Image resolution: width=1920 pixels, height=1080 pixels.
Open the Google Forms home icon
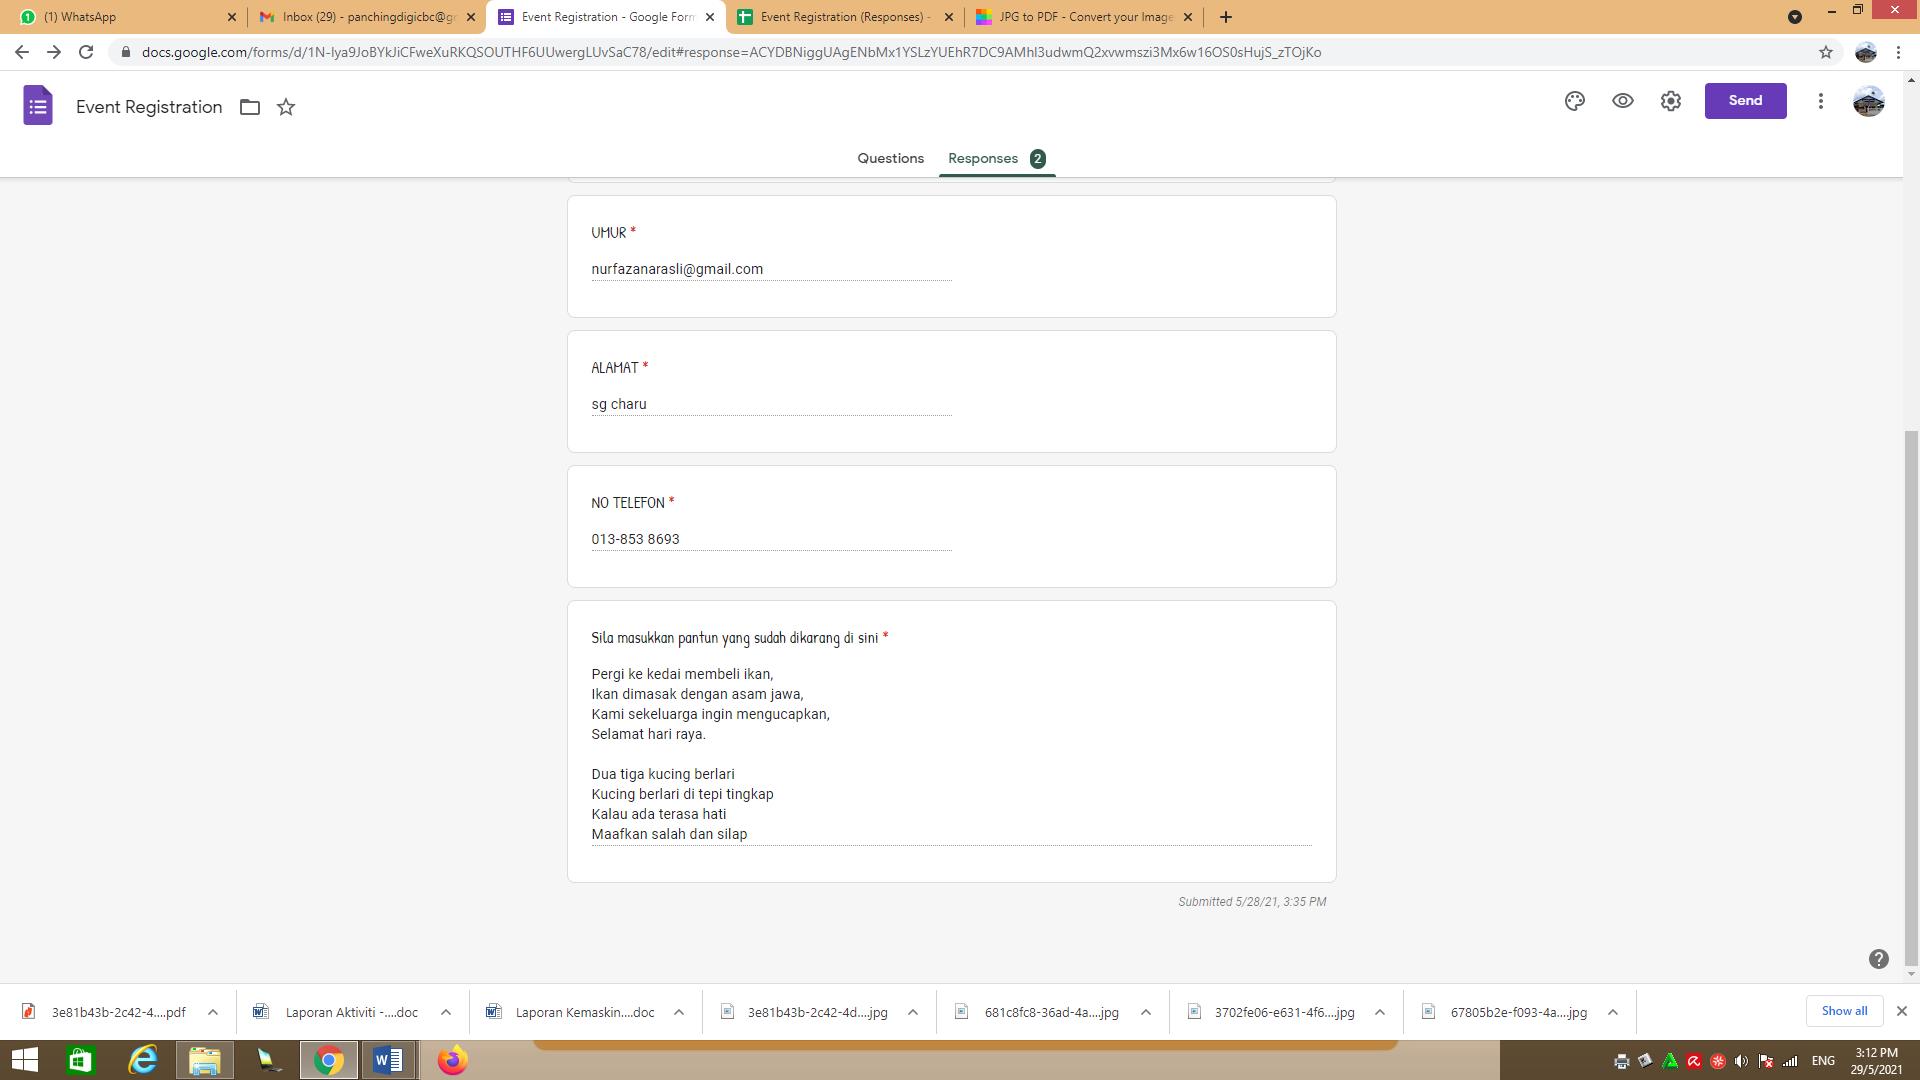click(x=38, y=105)
